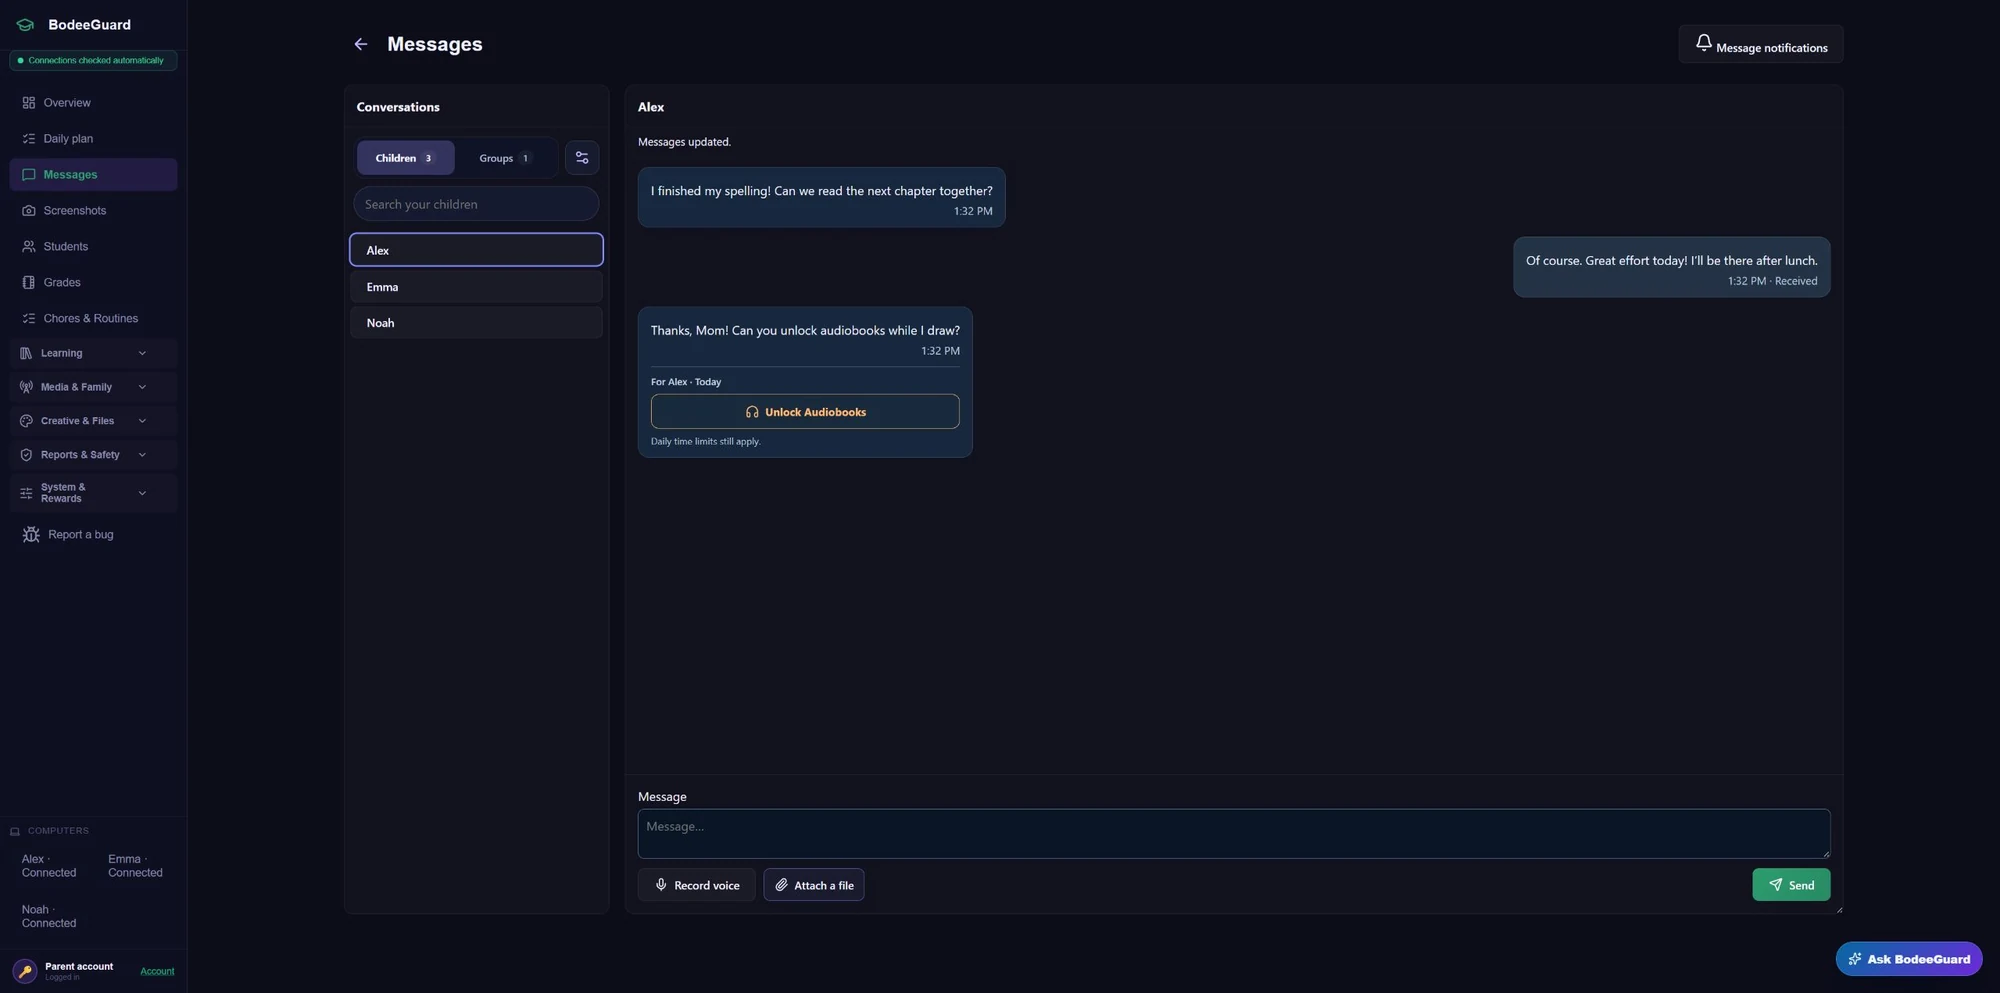Click the Daily plan list icon
Image resolution: width=2000 pixels, height=993 pixels.
(x=29, y=139)
